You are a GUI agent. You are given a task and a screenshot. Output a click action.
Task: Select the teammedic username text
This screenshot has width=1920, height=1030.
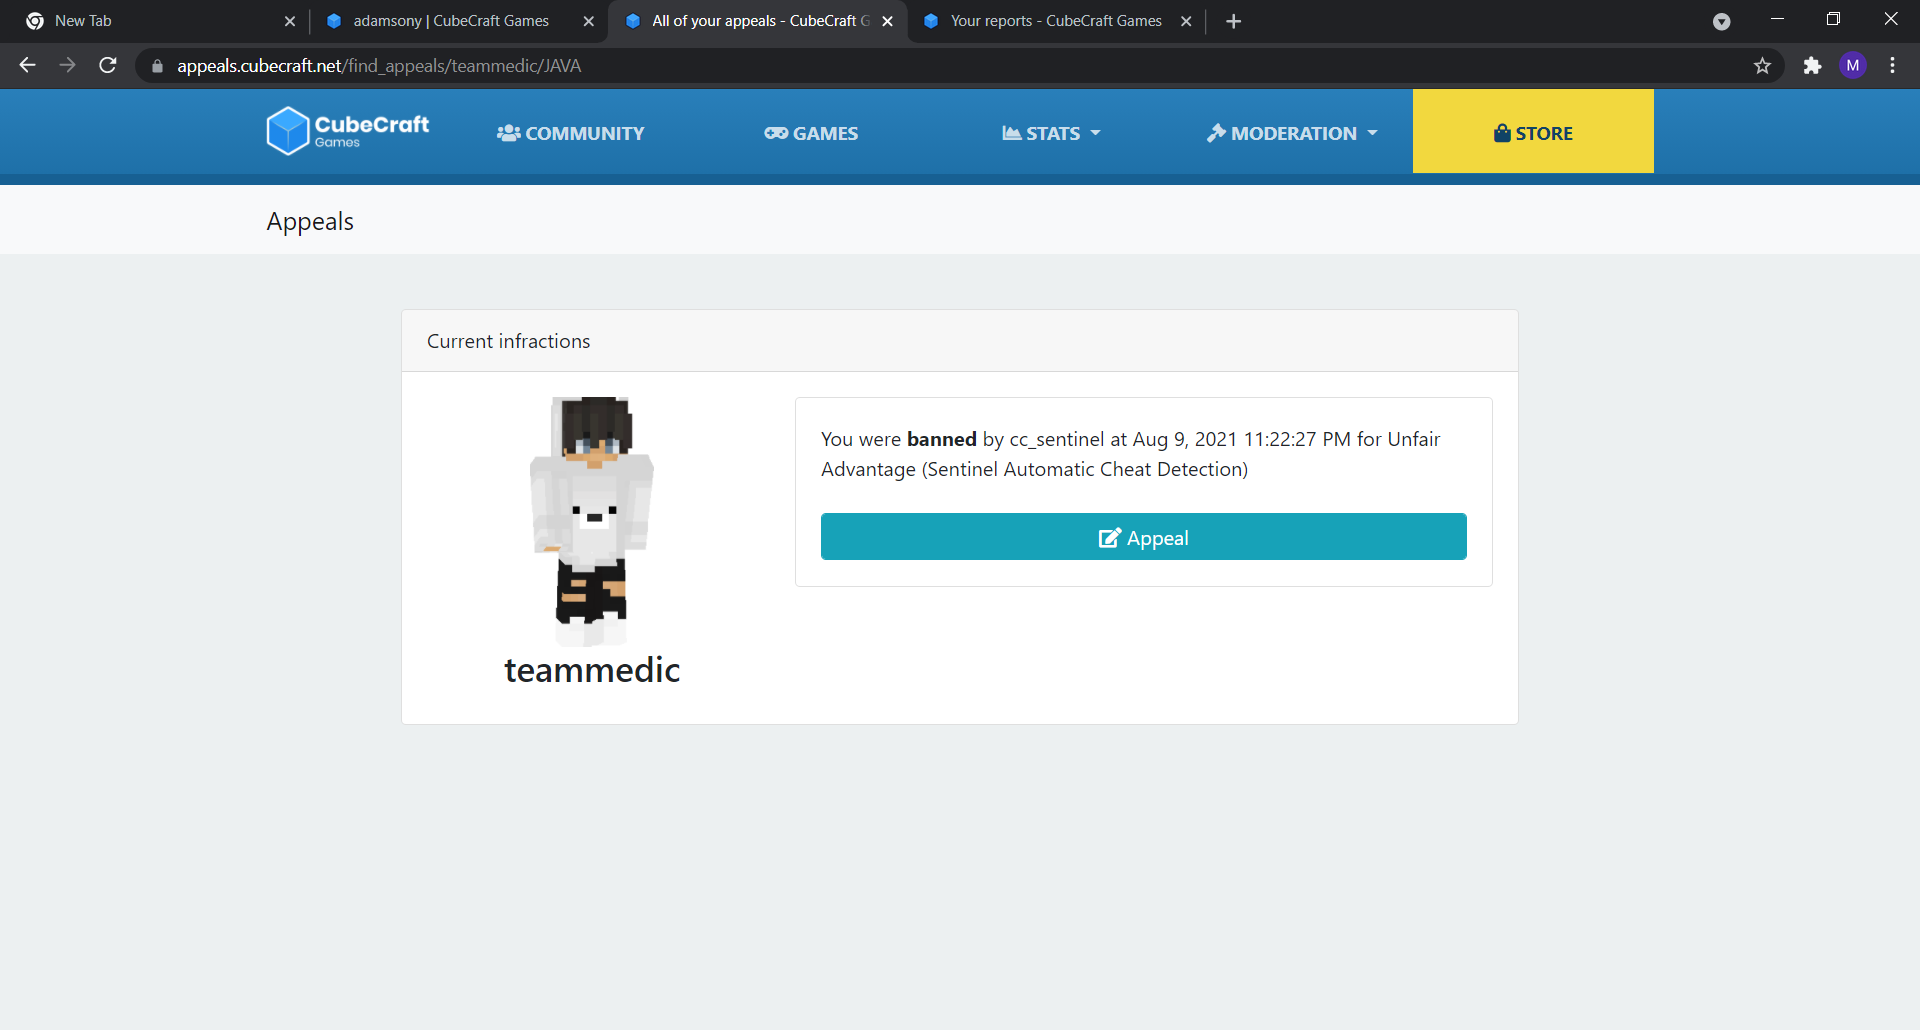click(592, 670)
